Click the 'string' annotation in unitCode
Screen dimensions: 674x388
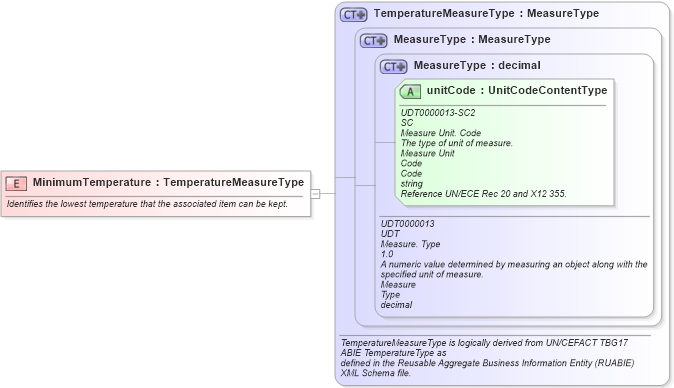(411, 184)
